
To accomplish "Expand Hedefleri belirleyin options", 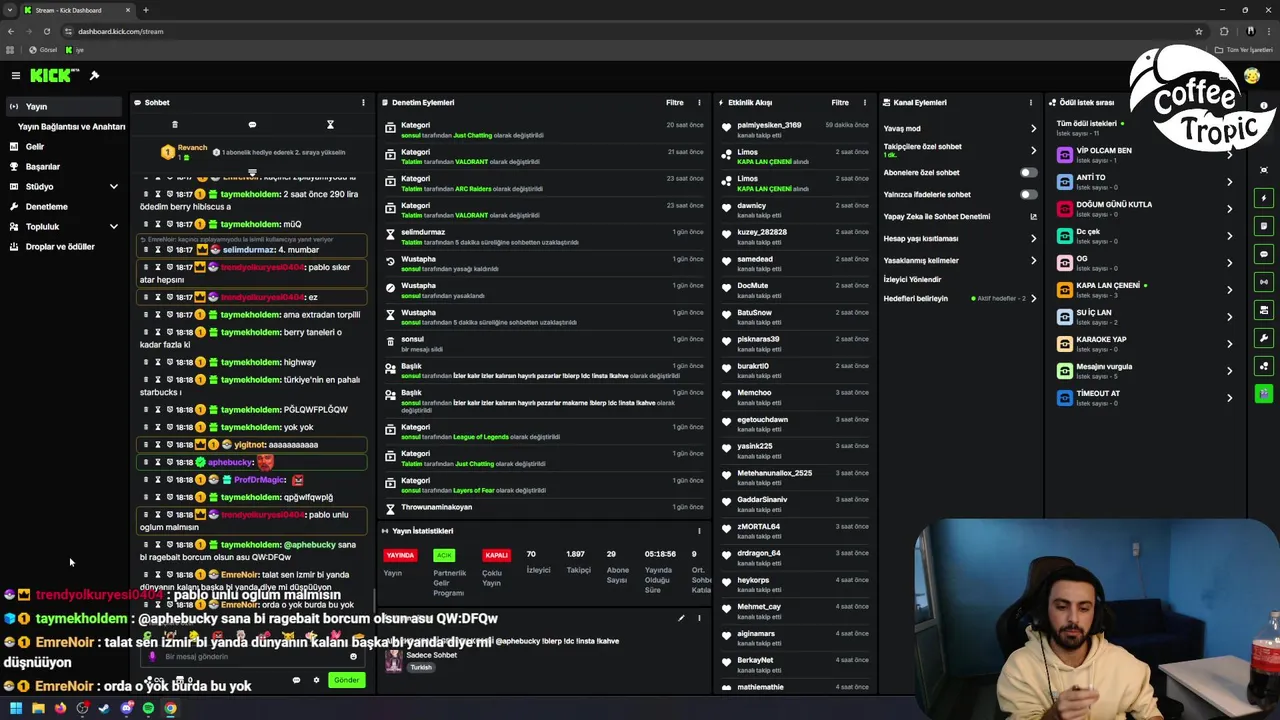I will 1033,298.
